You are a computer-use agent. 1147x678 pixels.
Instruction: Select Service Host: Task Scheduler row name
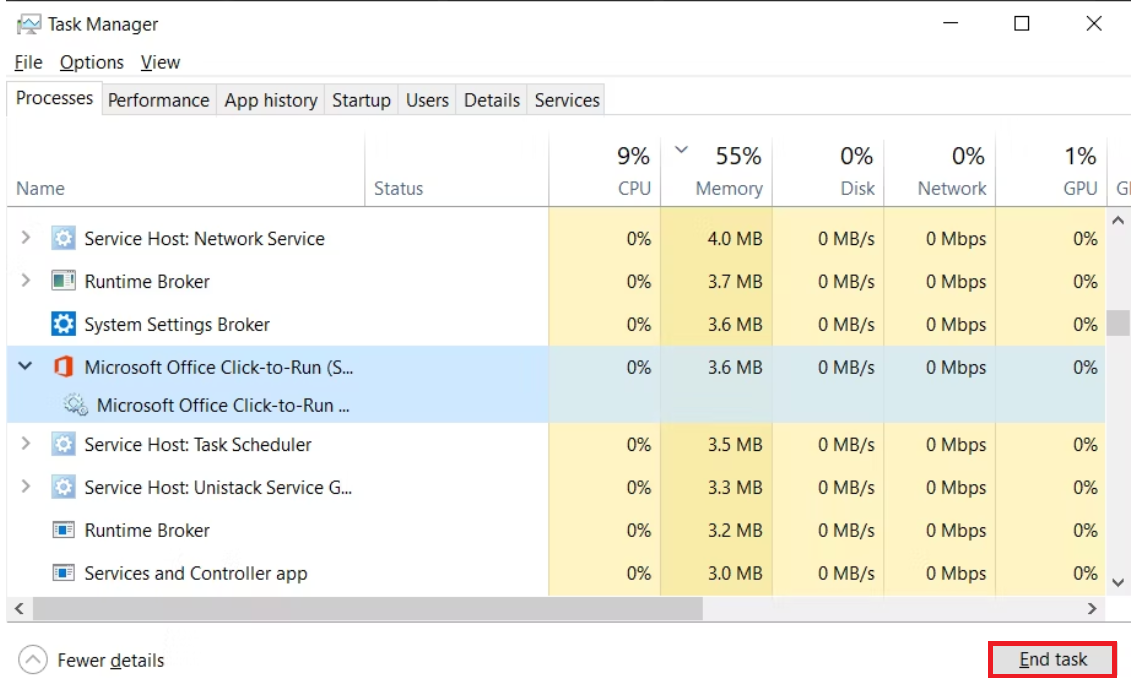coord(198,444)
